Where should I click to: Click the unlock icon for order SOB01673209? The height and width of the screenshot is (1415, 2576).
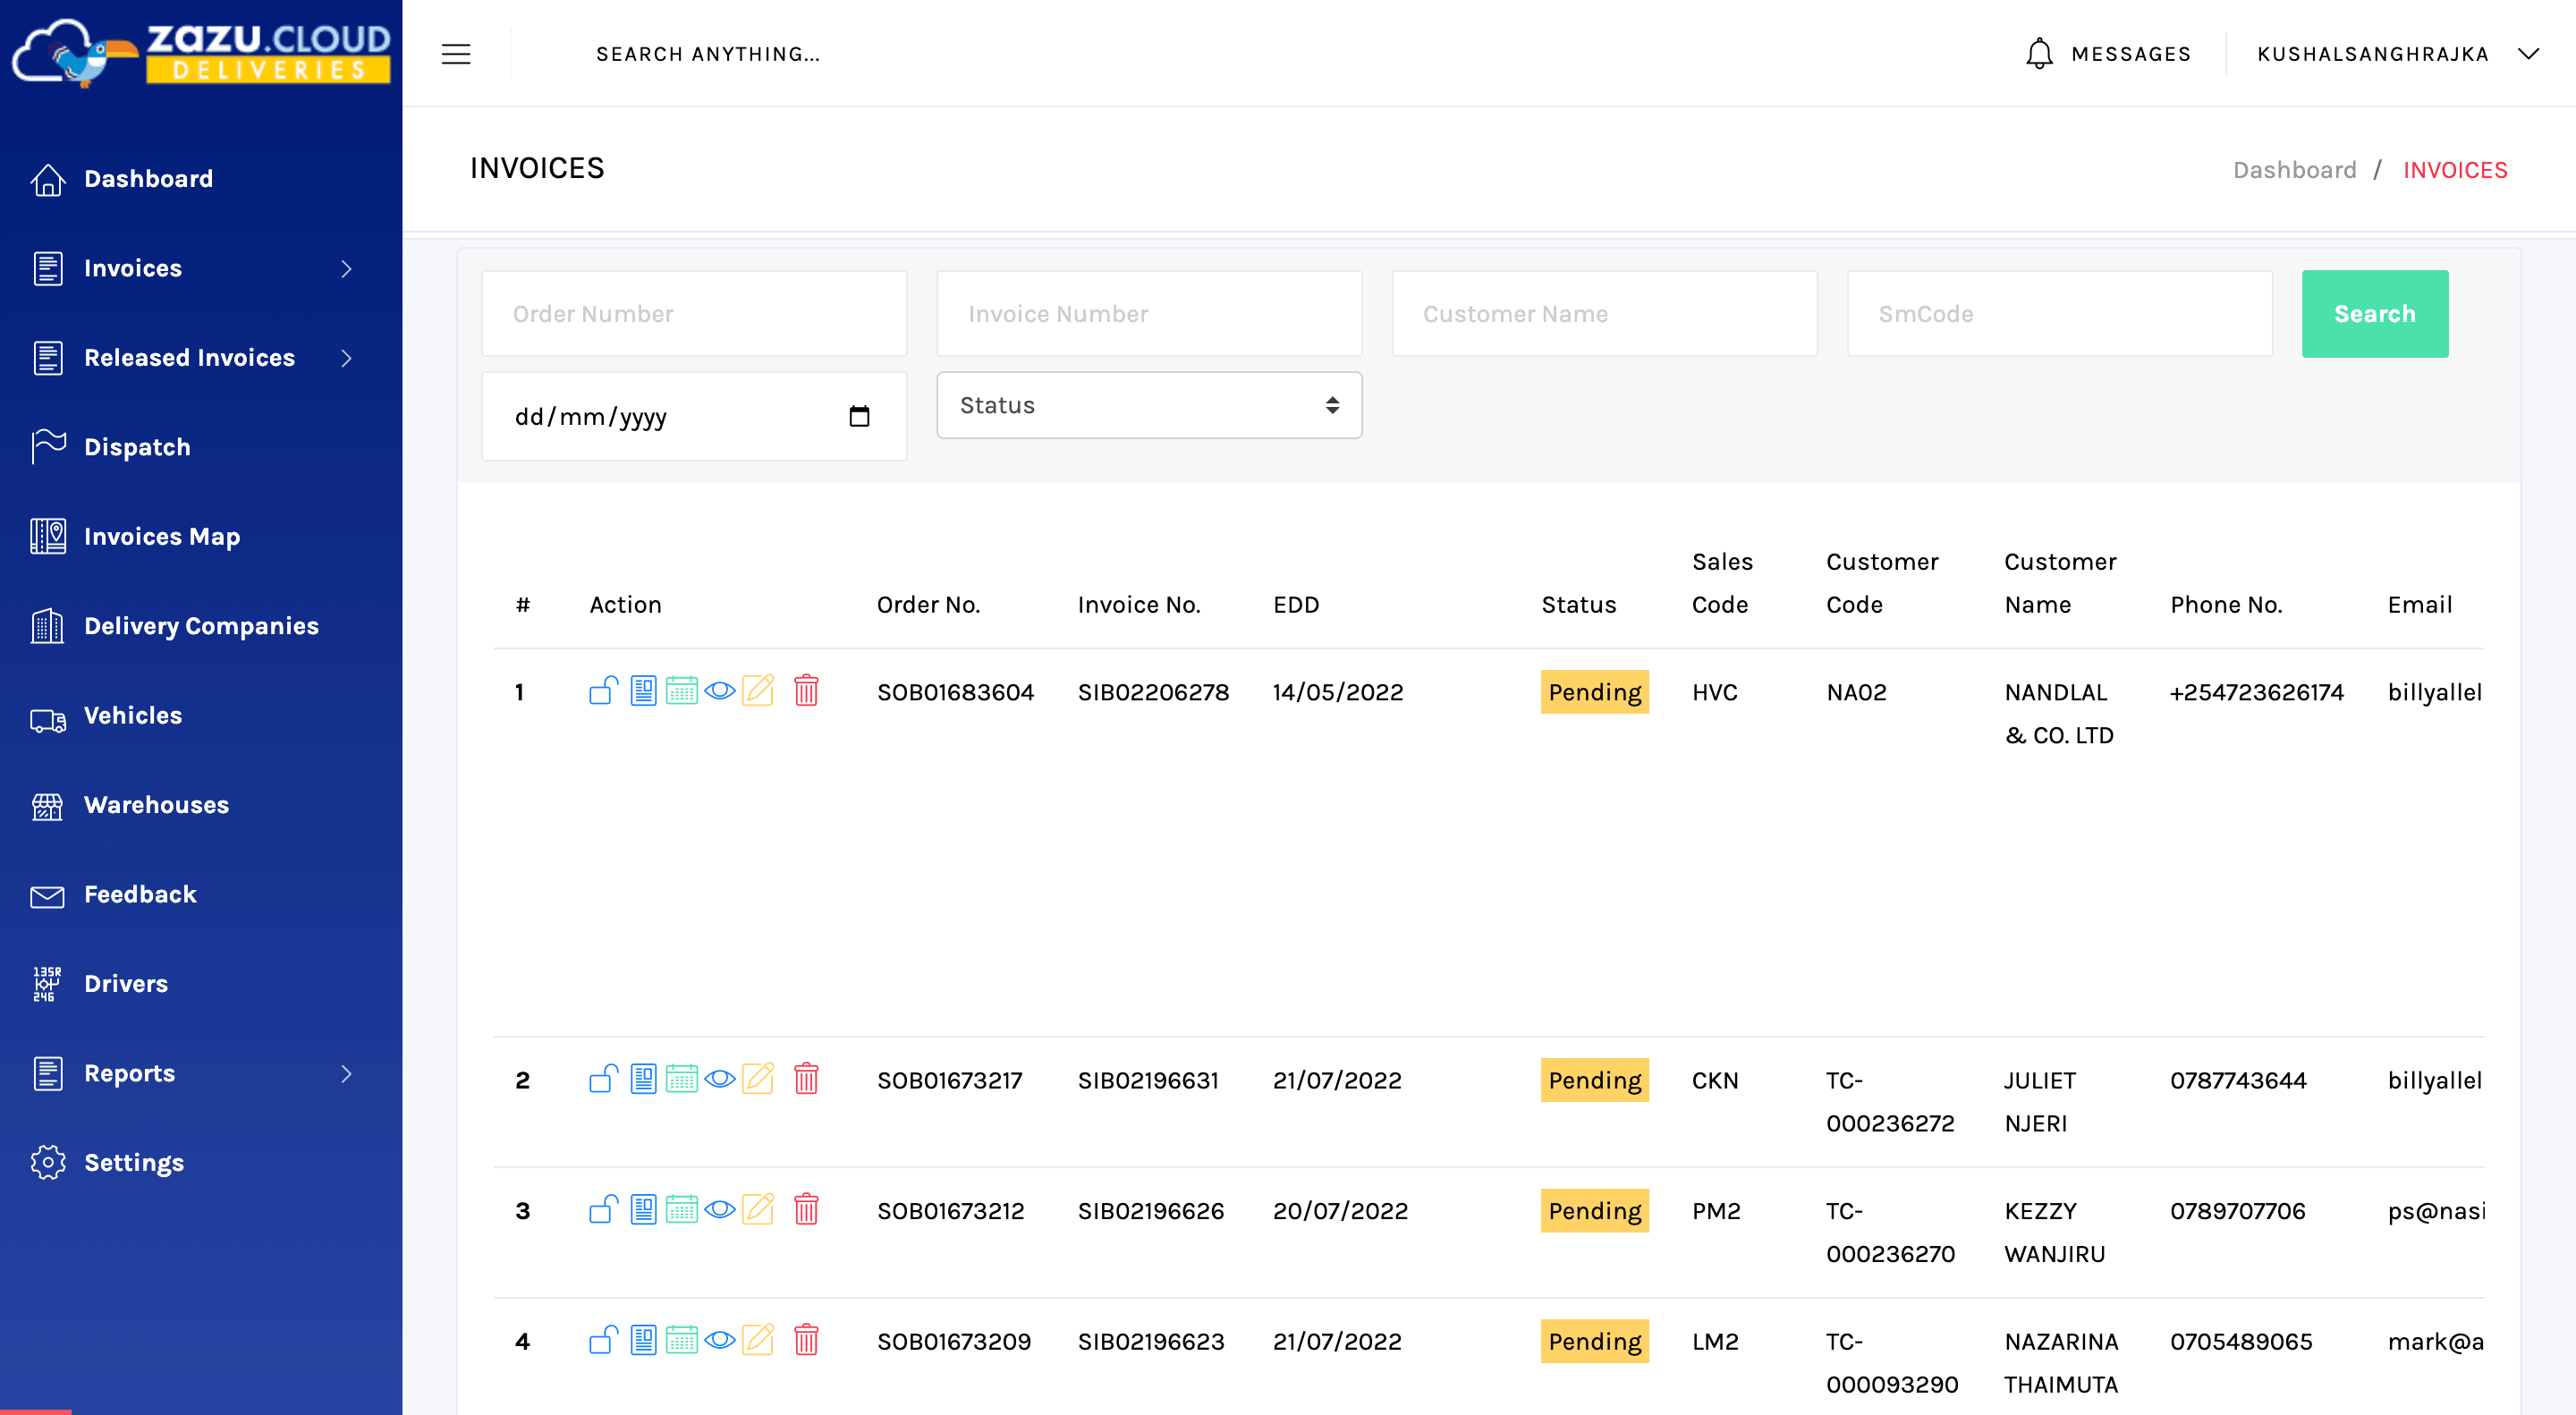[x=604, y=1341]
